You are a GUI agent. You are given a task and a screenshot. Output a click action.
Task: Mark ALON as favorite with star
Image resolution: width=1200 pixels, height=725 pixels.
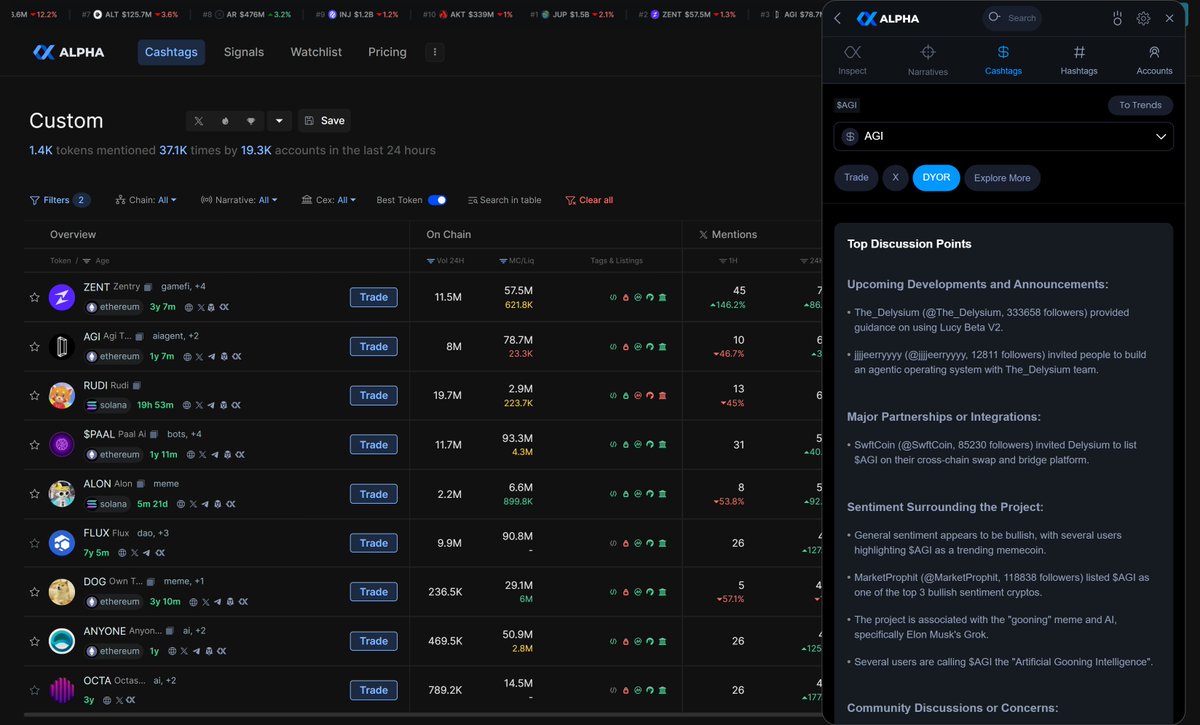[x=34, y=493]
